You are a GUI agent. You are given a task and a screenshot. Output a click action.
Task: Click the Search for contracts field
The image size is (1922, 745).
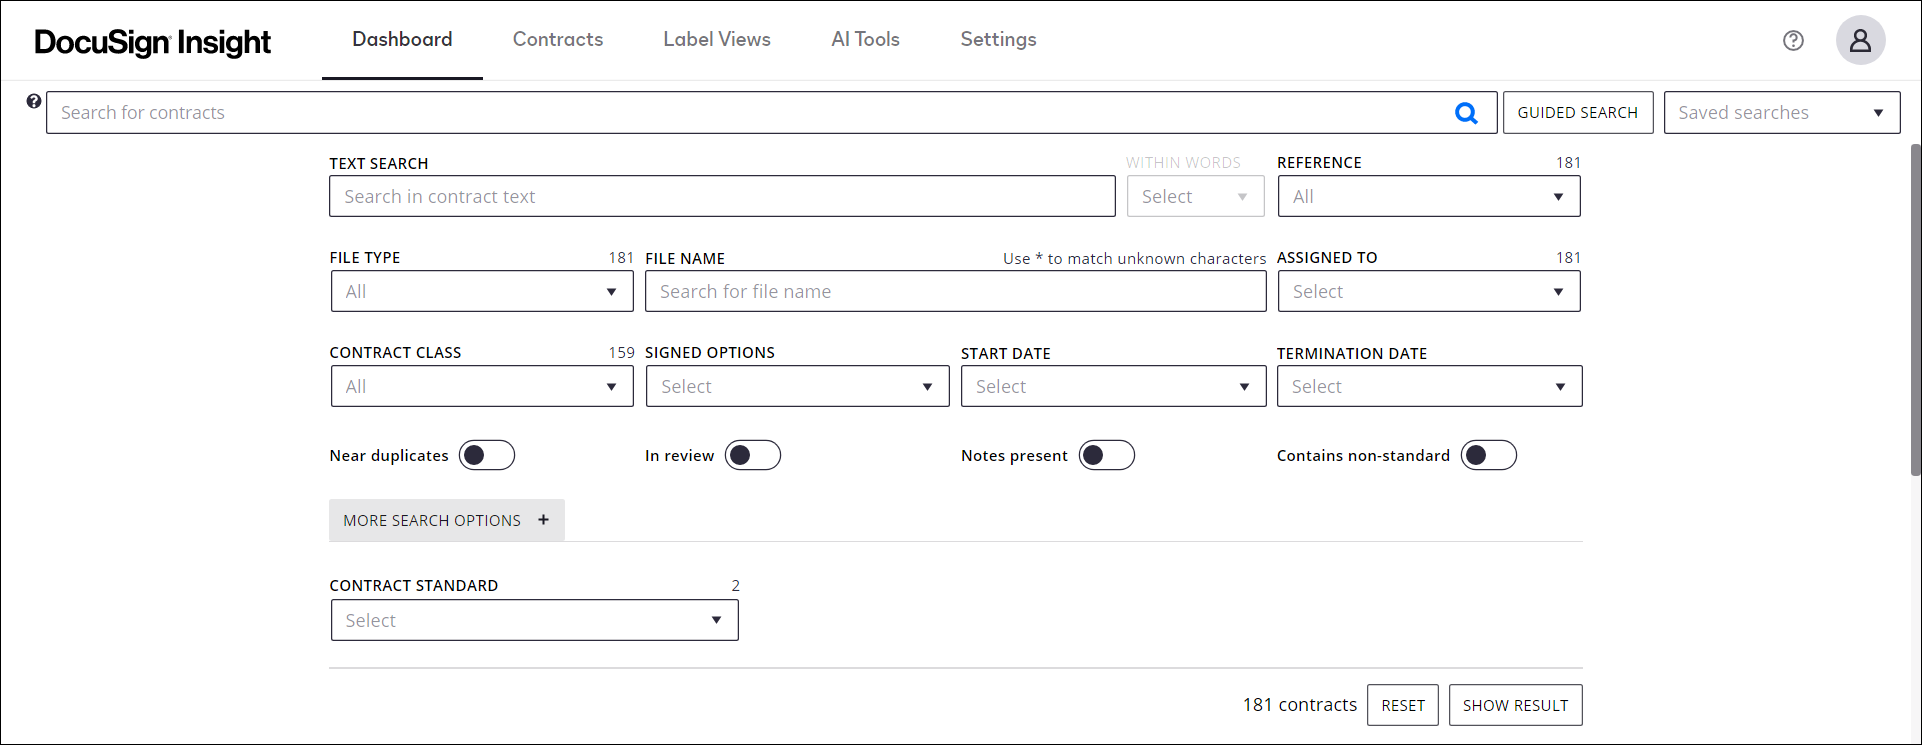[772, 113]
